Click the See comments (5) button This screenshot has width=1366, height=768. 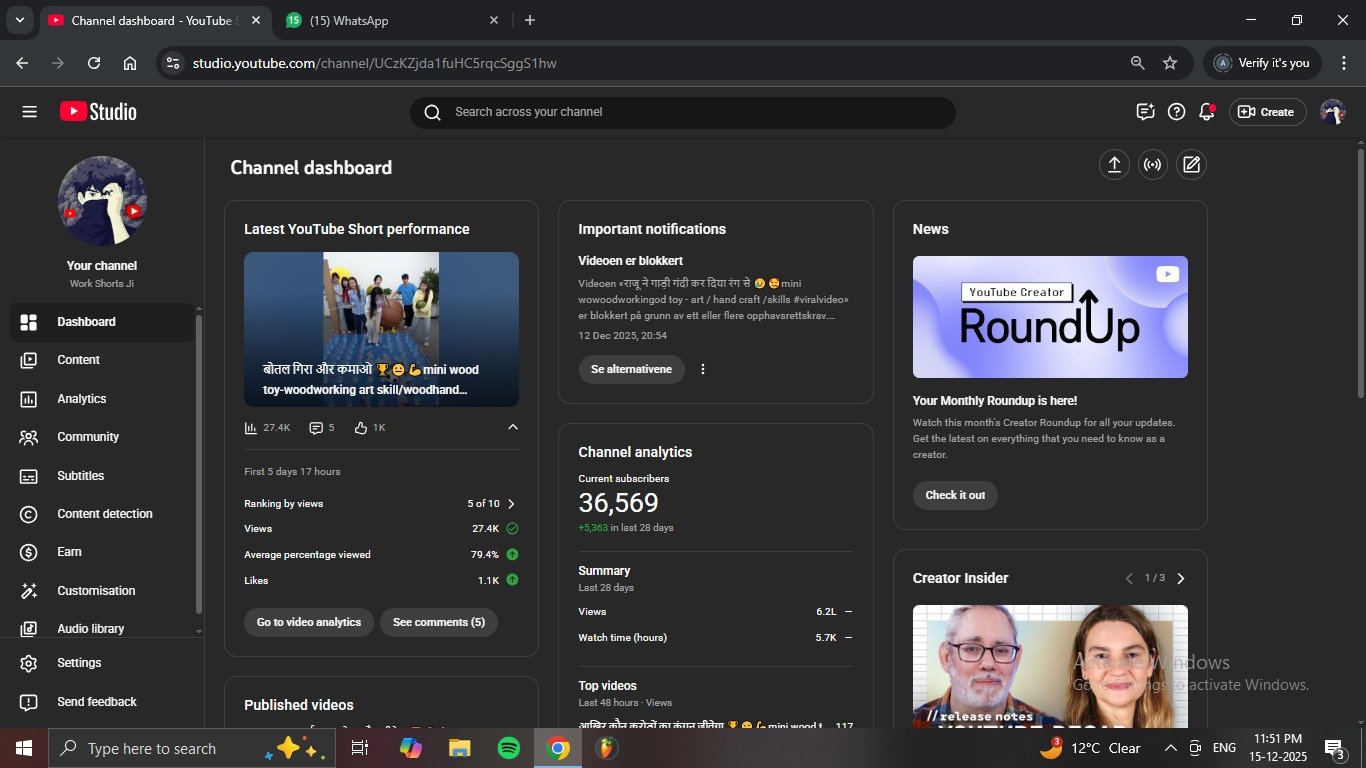[x=438, y=622]
